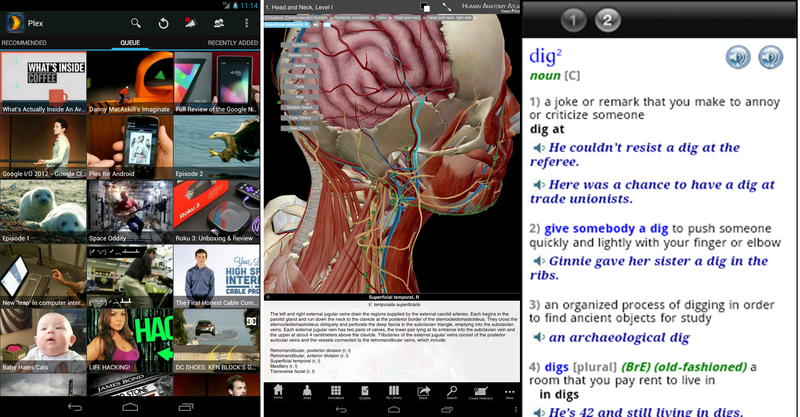Open Episode 1 seal thumbnail
800x417 pixels.
[43, 211]
